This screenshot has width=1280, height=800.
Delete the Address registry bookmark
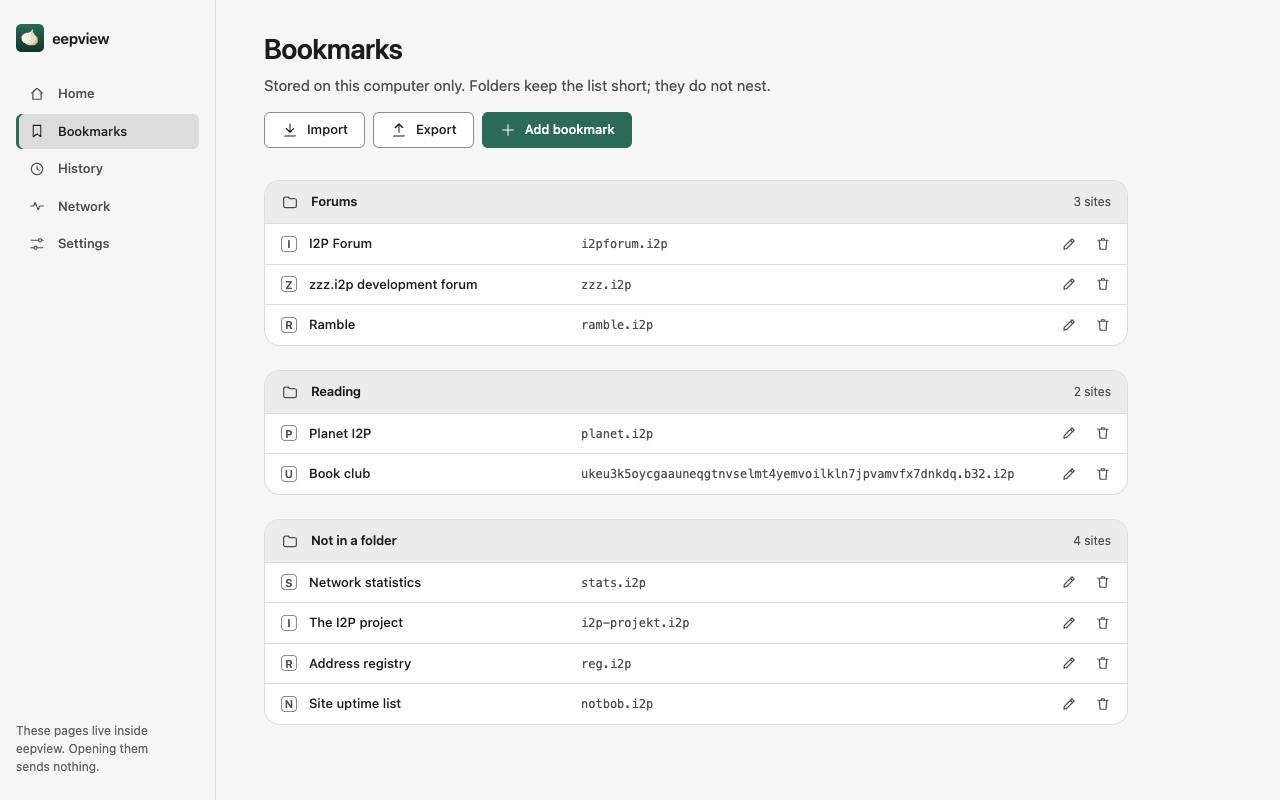tap(1103, 663)
